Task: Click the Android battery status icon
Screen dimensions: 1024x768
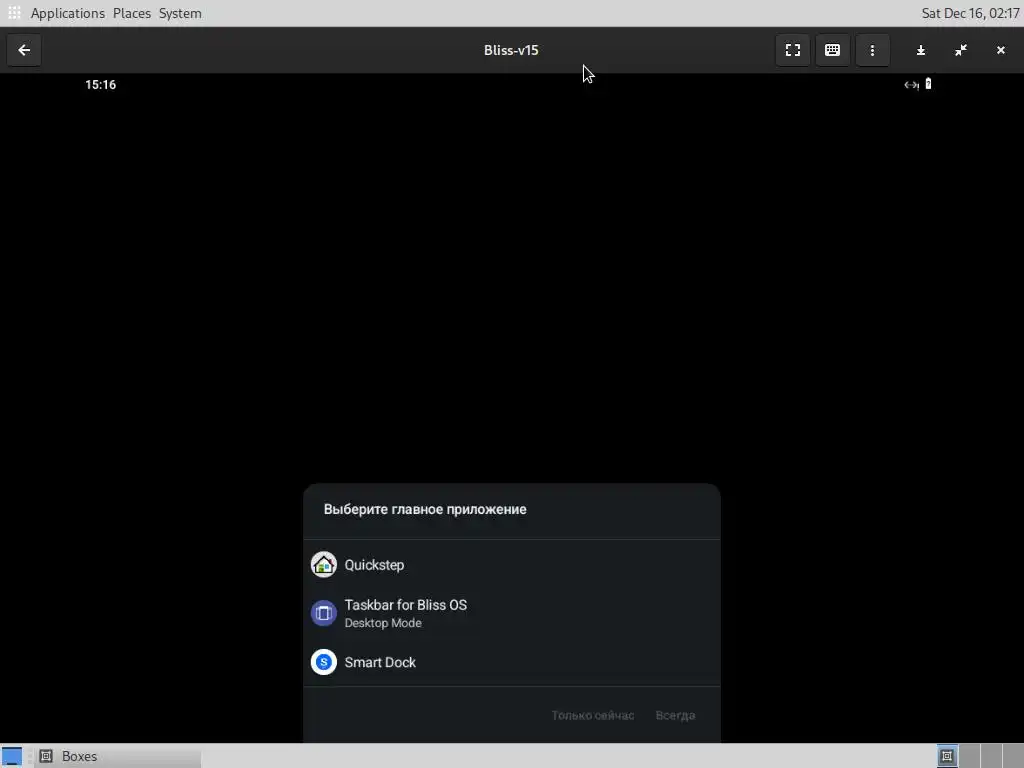Action: click(x=928, y=84)
